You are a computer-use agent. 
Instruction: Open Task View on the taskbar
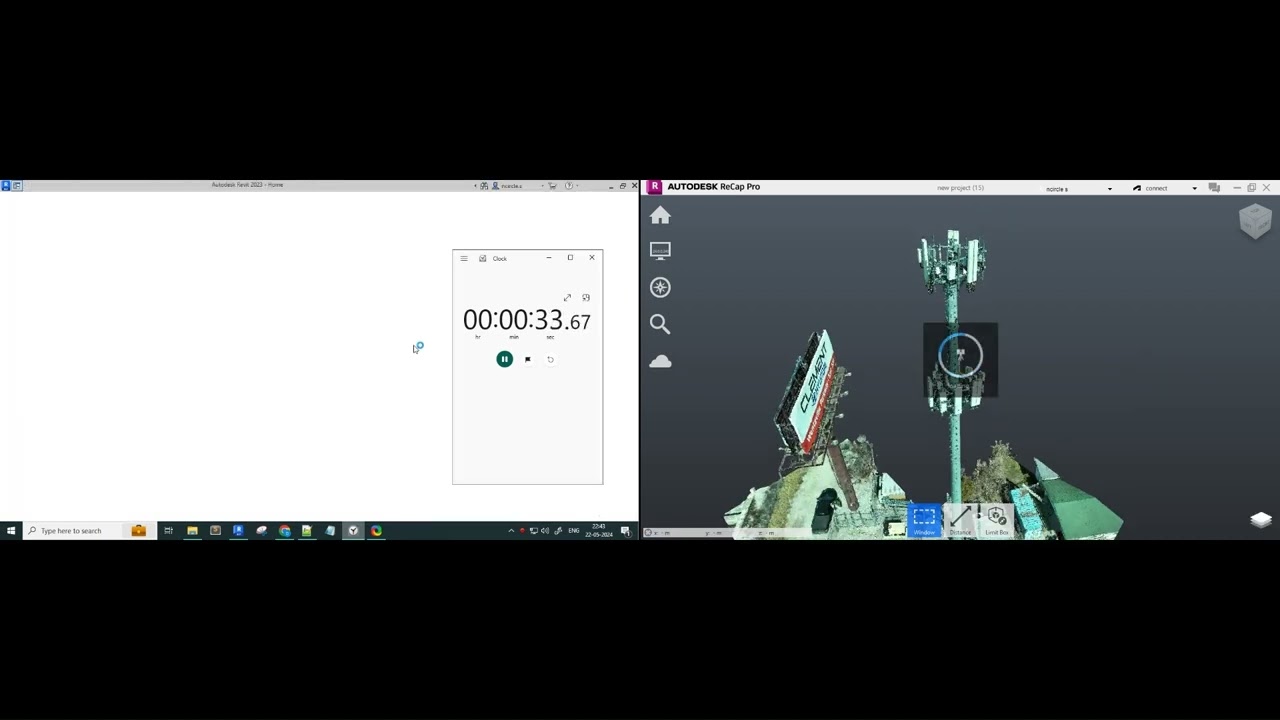pyautogui.click(x=168, y=531)
